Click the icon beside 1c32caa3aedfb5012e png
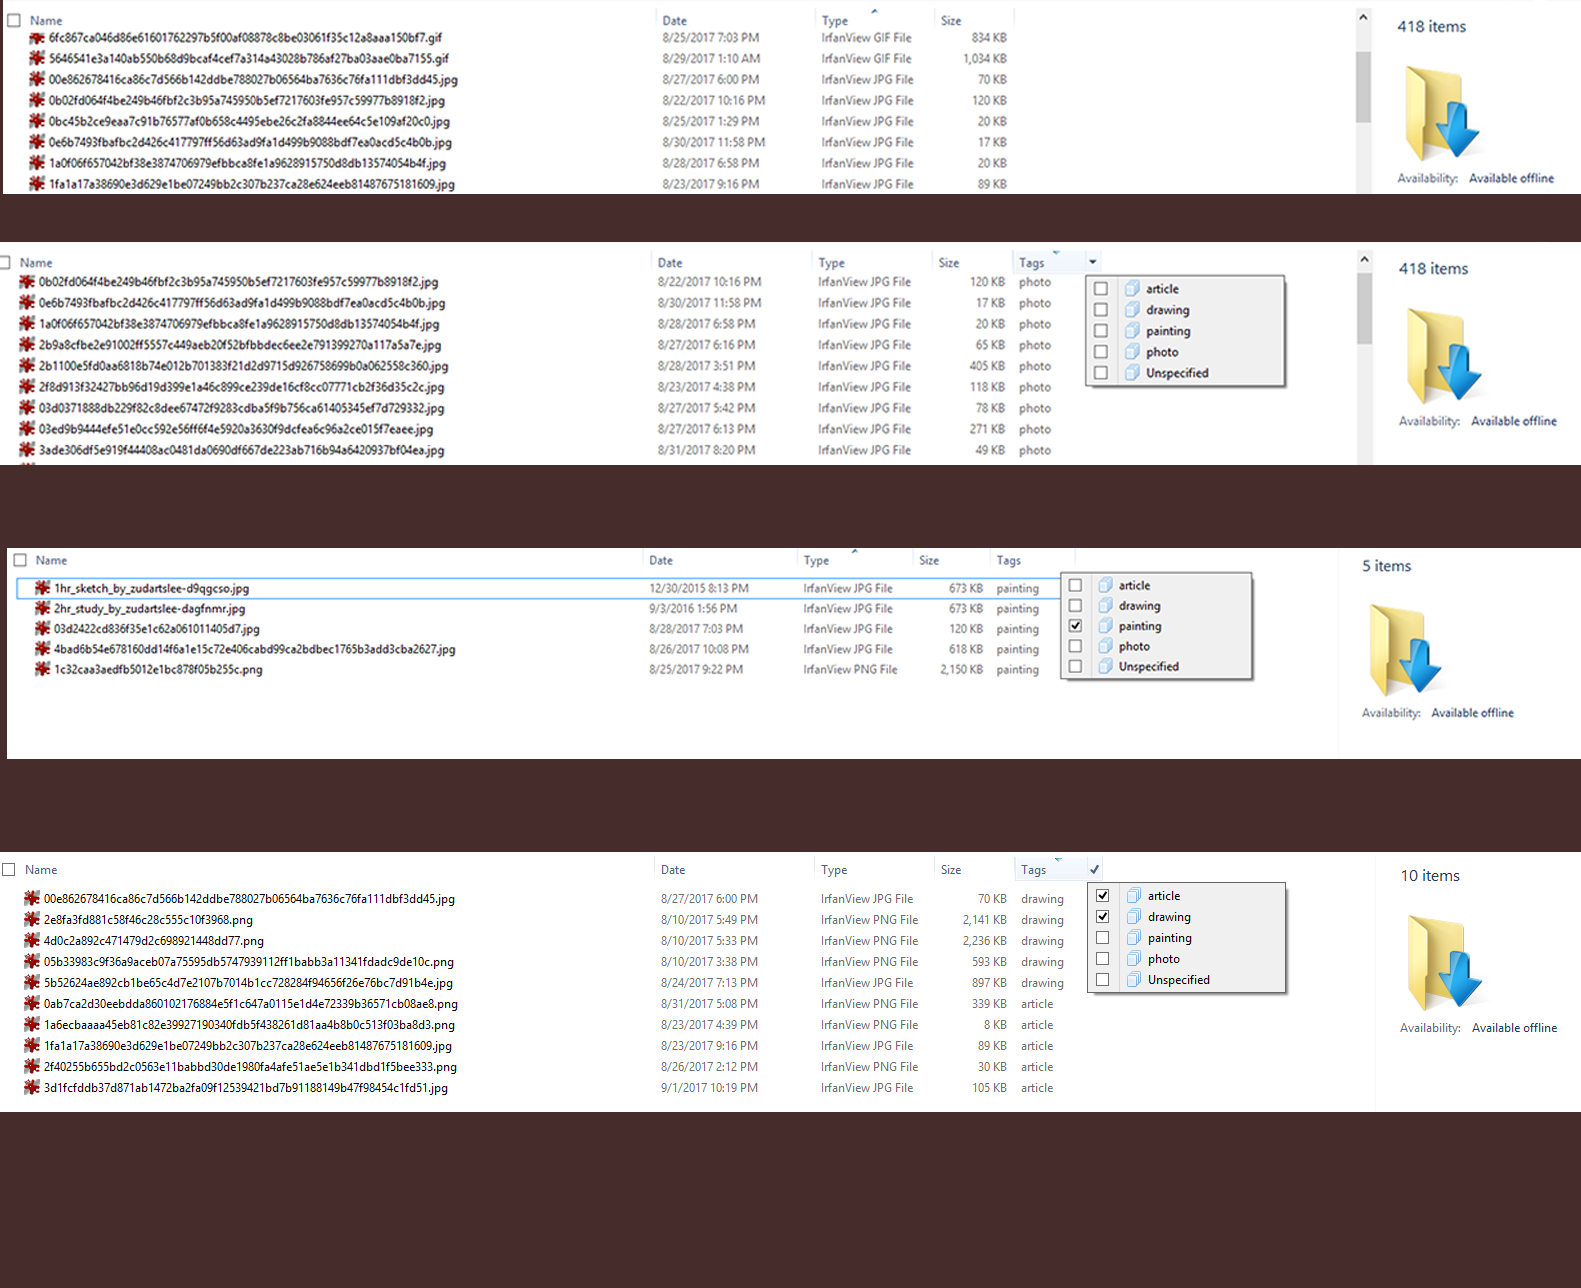 click(x=42, y=669)
